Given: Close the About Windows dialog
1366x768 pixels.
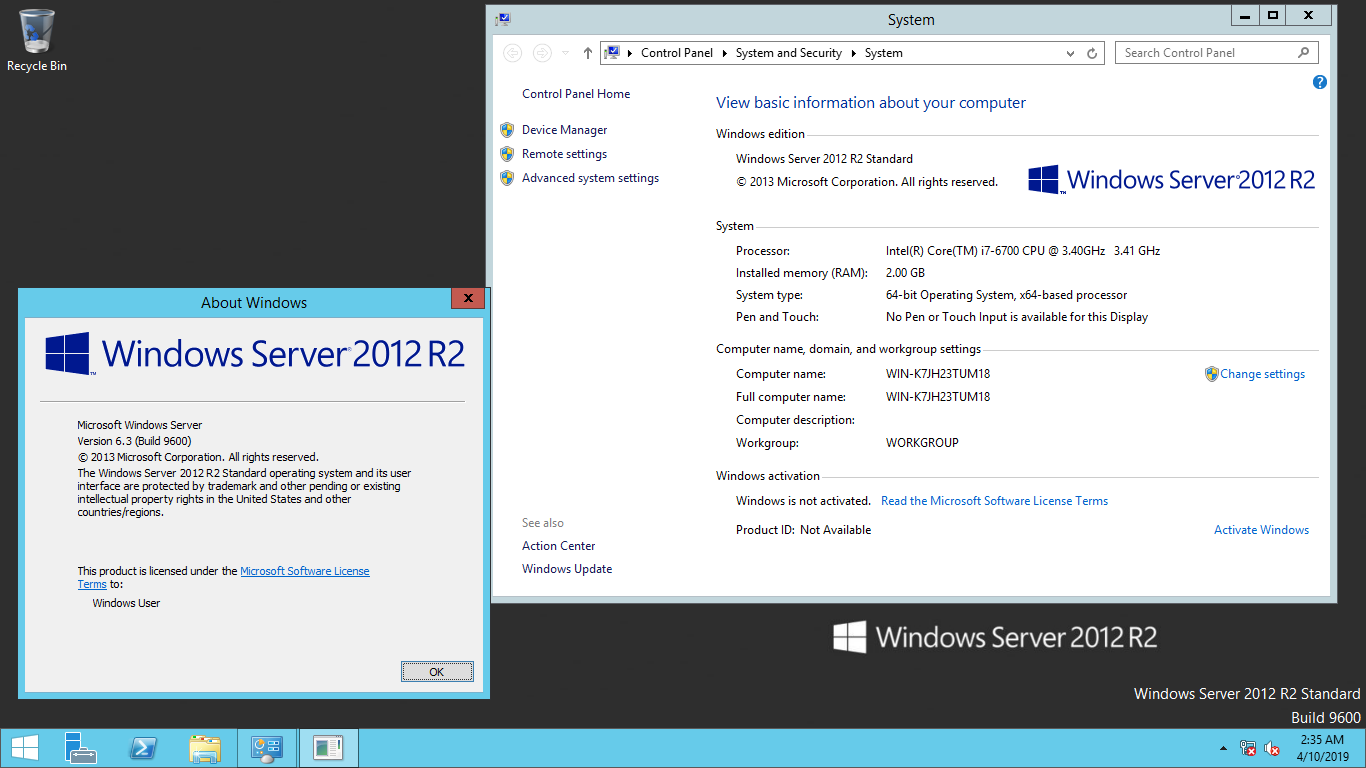Looking at the screenshot, I should (x=468, y=298).
